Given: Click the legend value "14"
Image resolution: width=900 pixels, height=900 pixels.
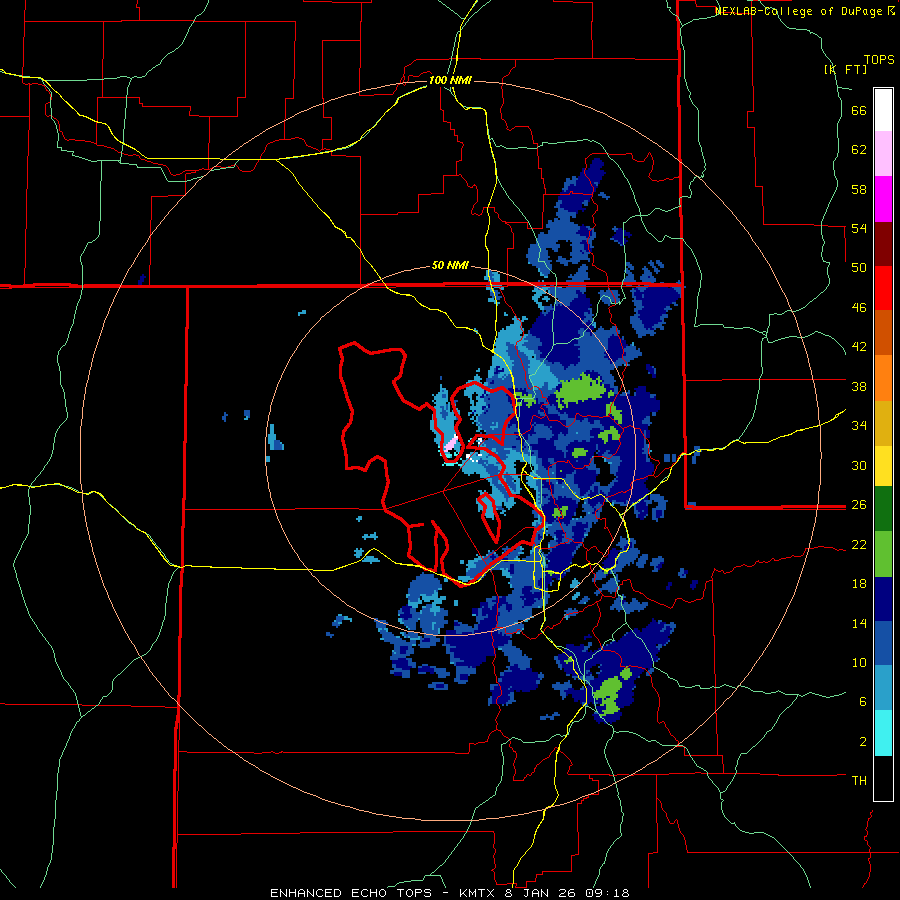Looking at the screenshot, I should [859, 623].
